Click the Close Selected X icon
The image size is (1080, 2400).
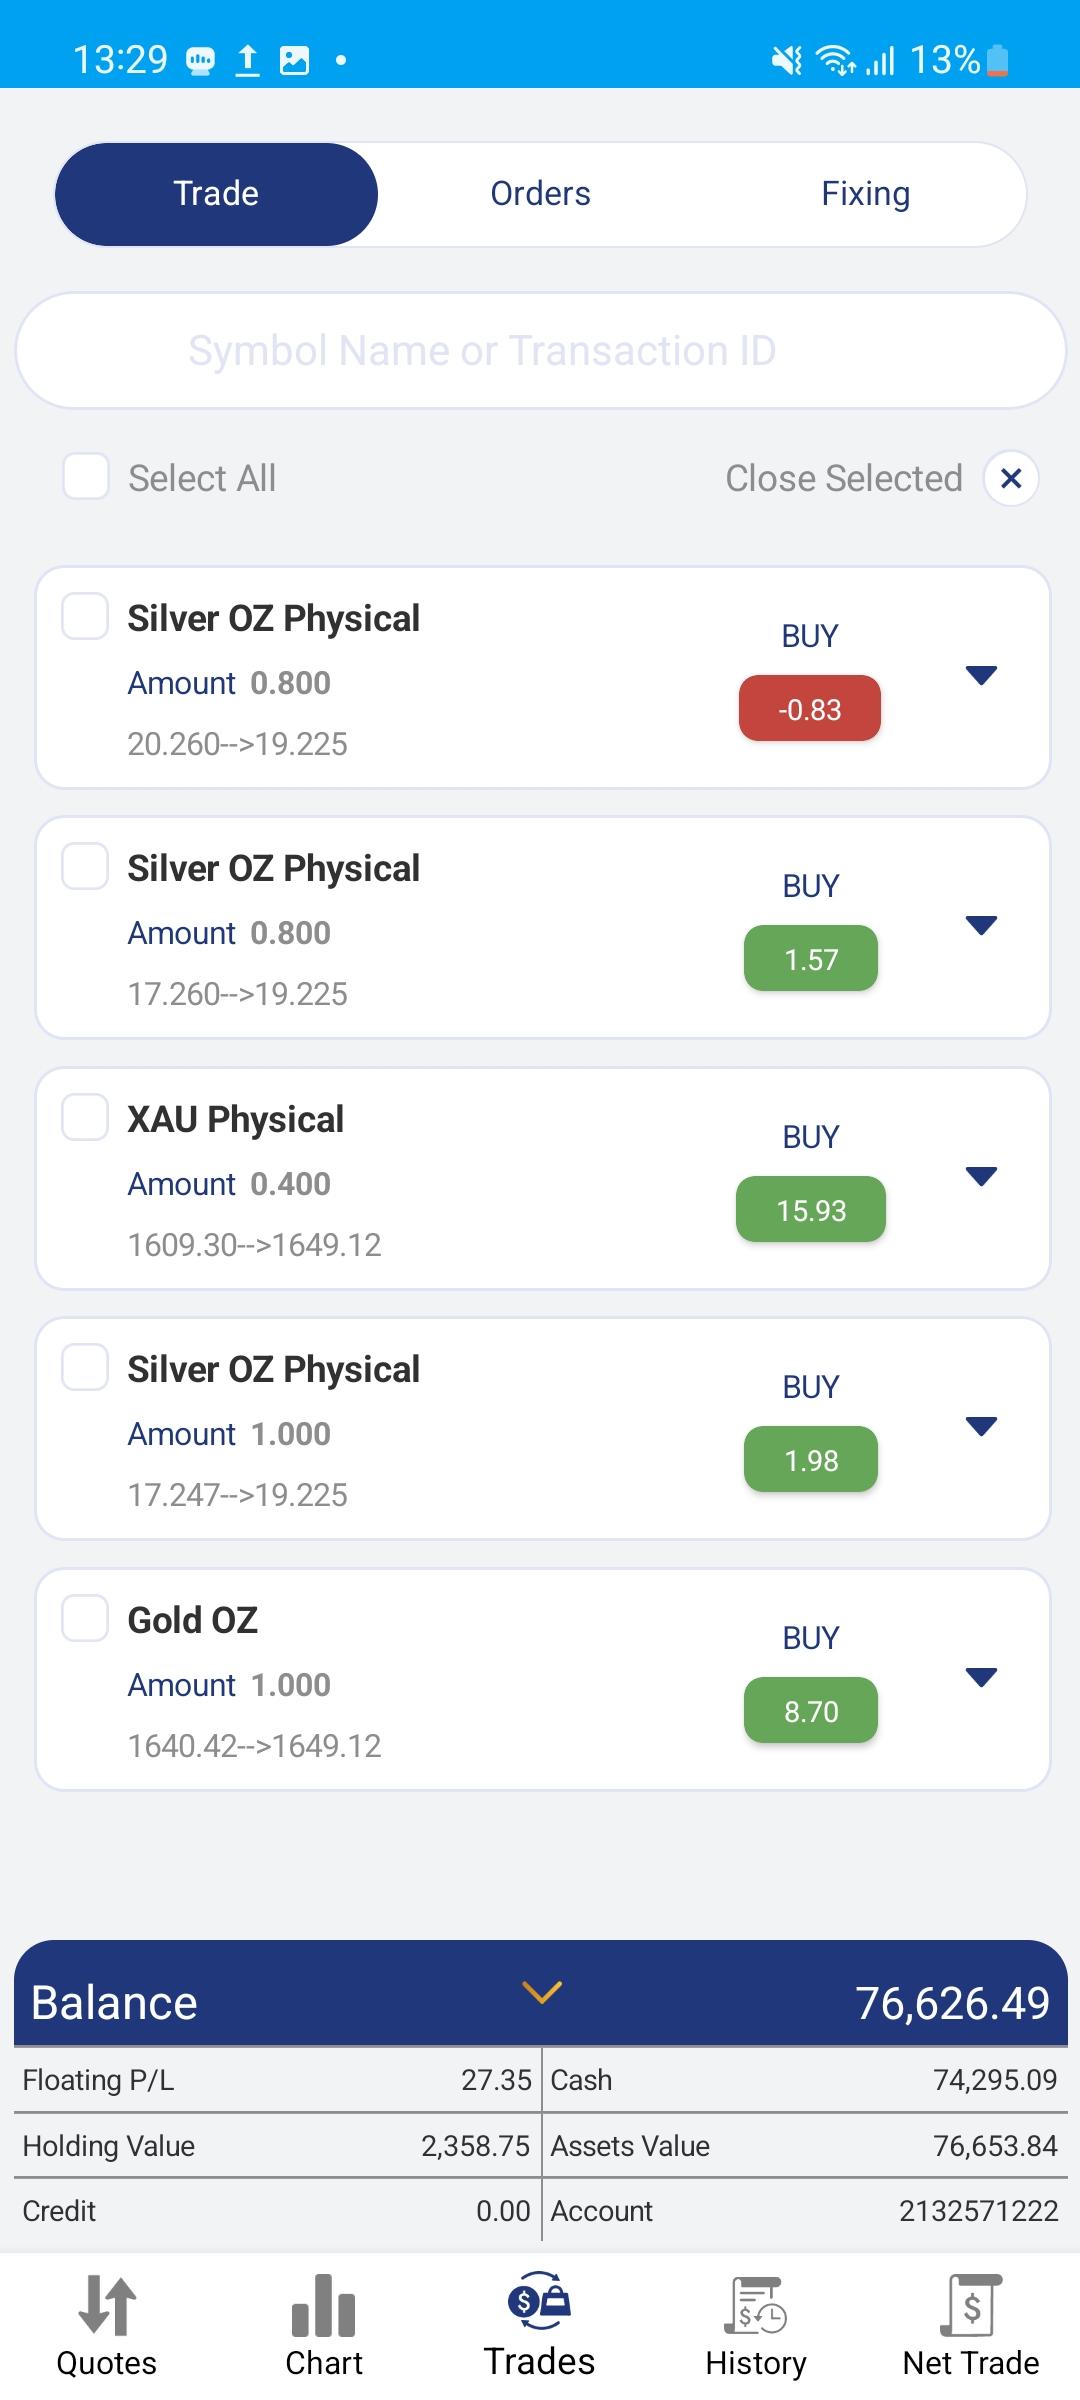click(1011, 478)
